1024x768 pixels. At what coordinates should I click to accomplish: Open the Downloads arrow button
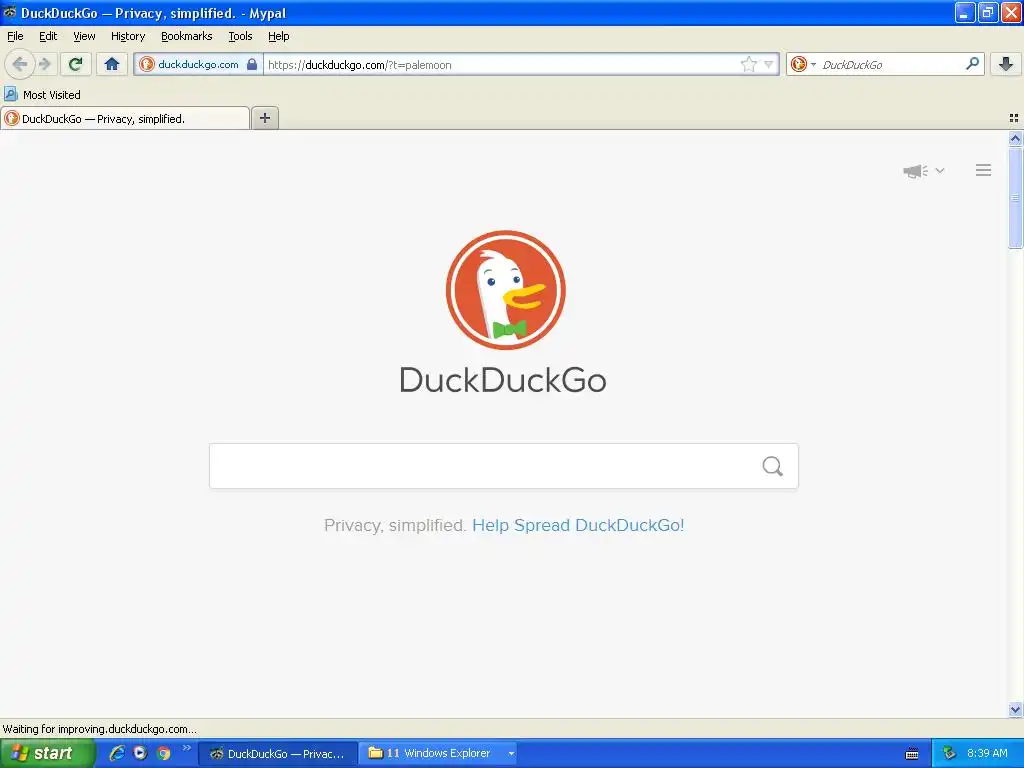1005,64
